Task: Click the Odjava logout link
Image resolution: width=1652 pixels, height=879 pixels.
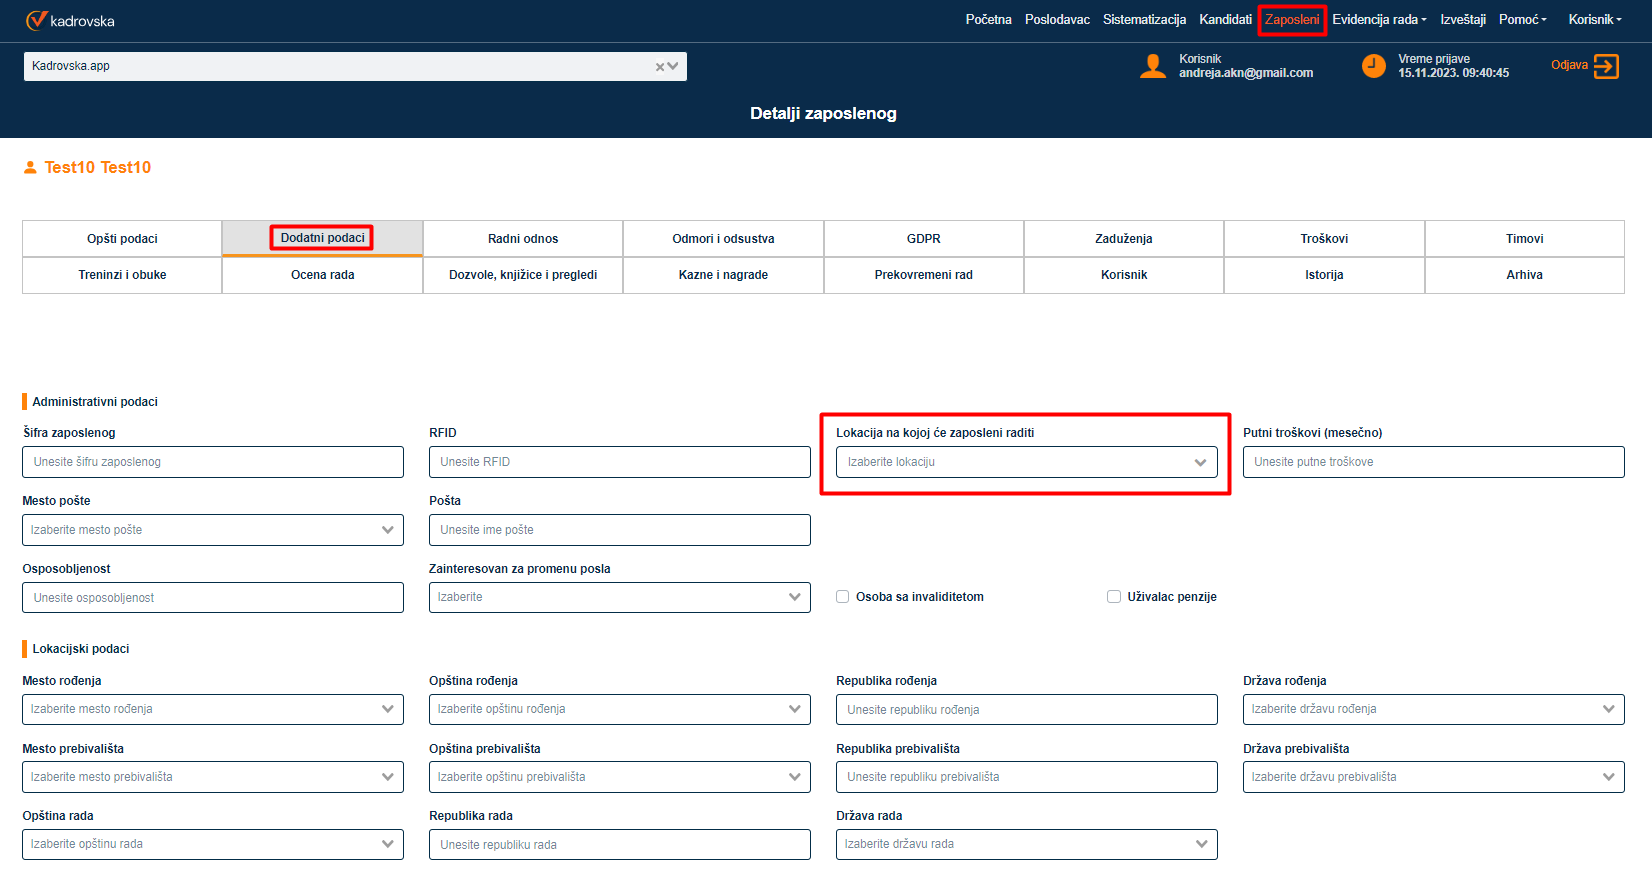Action: click(1569, 65)
